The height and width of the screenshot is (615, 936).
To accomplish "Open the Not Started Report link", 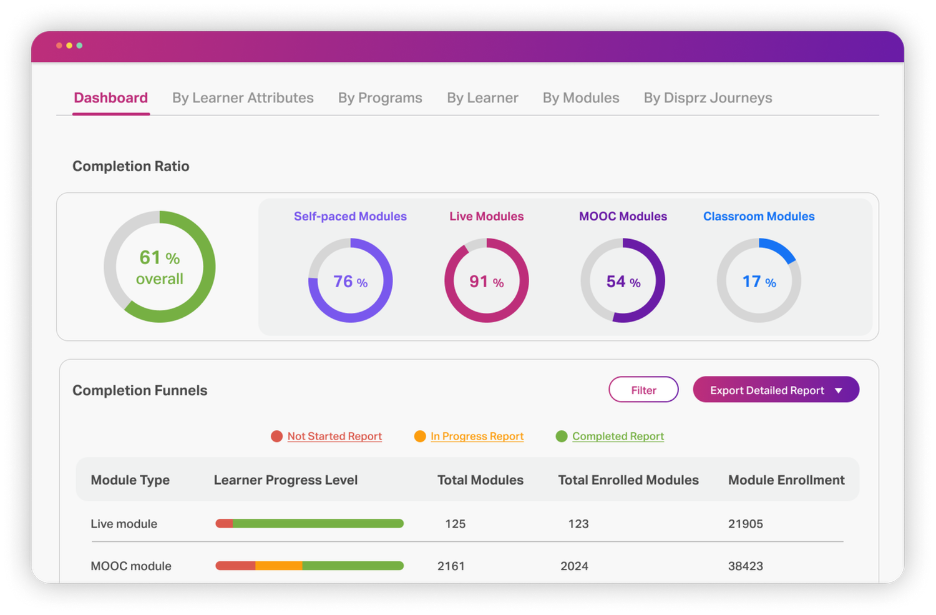I will pyautogui.click(x=335, y=437).
